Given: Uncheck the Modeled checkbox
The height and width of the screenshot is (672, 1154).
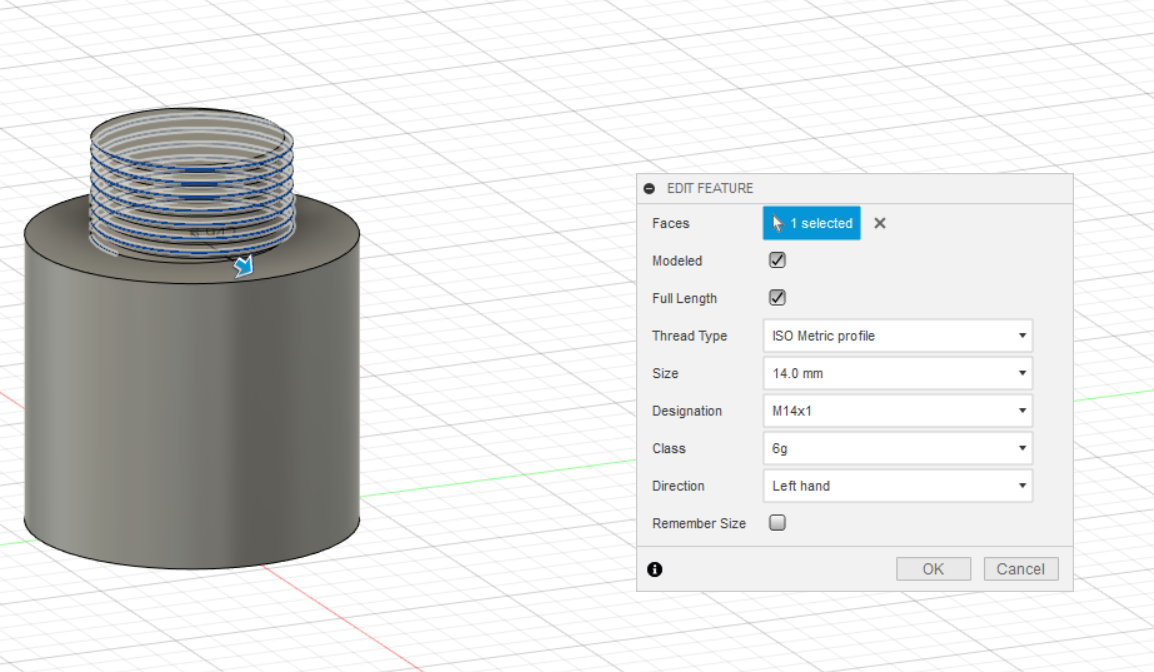Looking at the screenshot, I should pos(777,260).
